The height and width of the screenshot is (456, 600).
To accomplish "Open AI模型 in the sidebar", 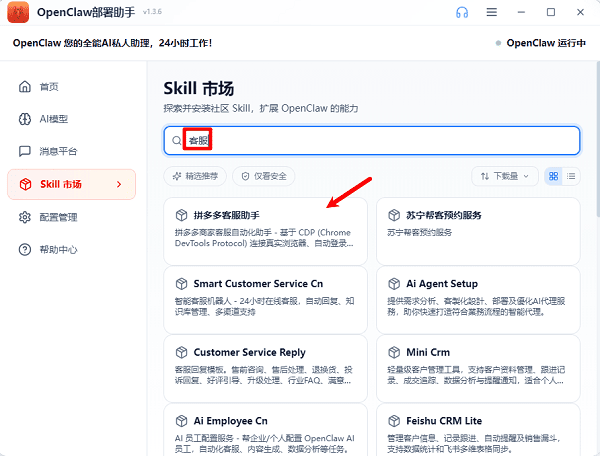I will coord(53,119).
